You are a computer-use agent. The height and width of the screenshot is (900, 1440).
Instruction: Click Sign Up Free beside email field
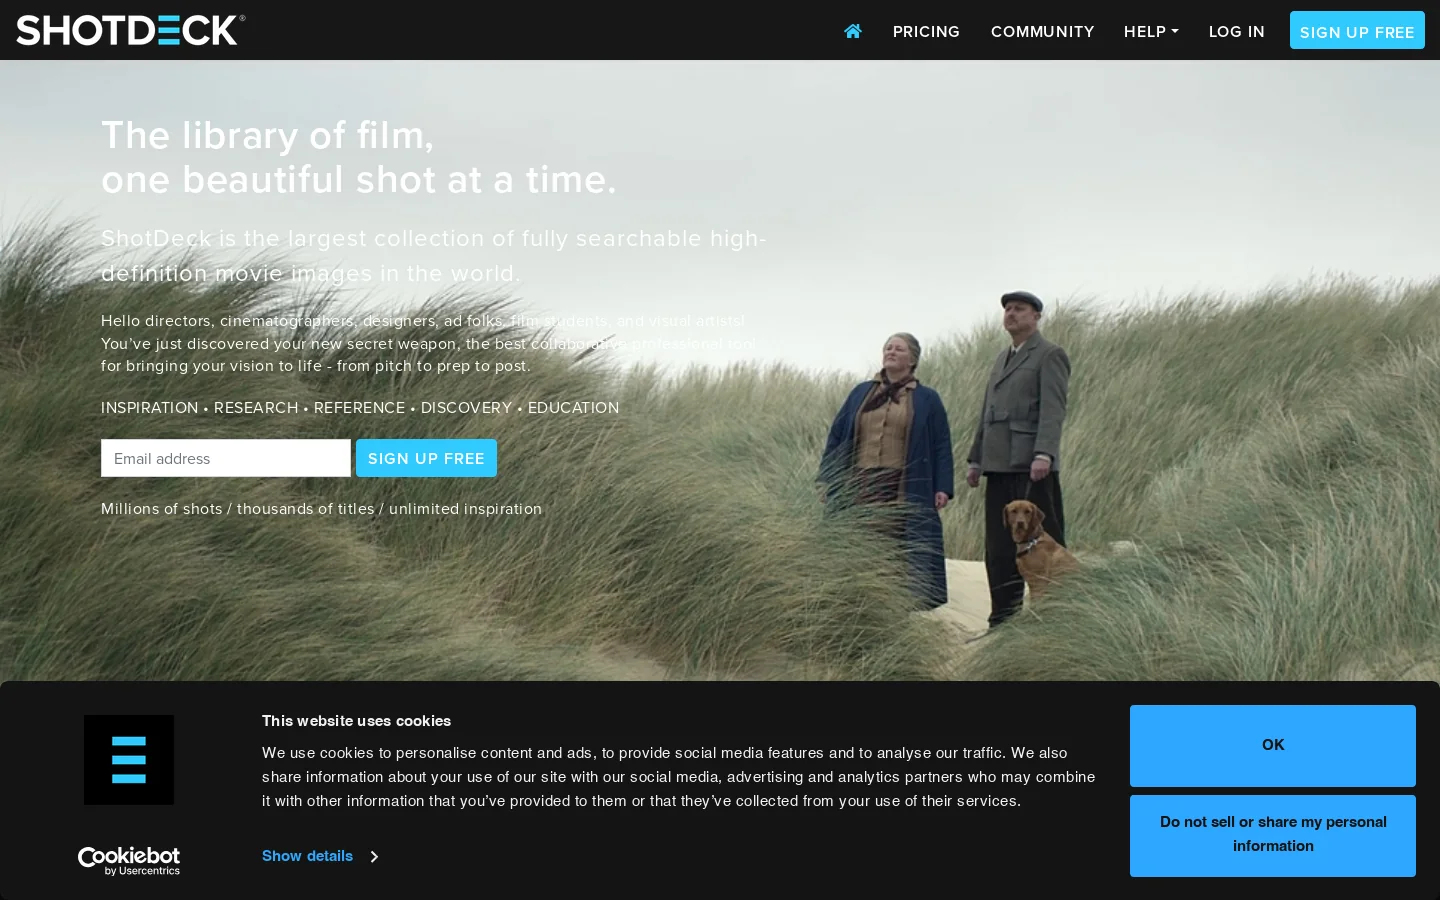click(426, 458)
